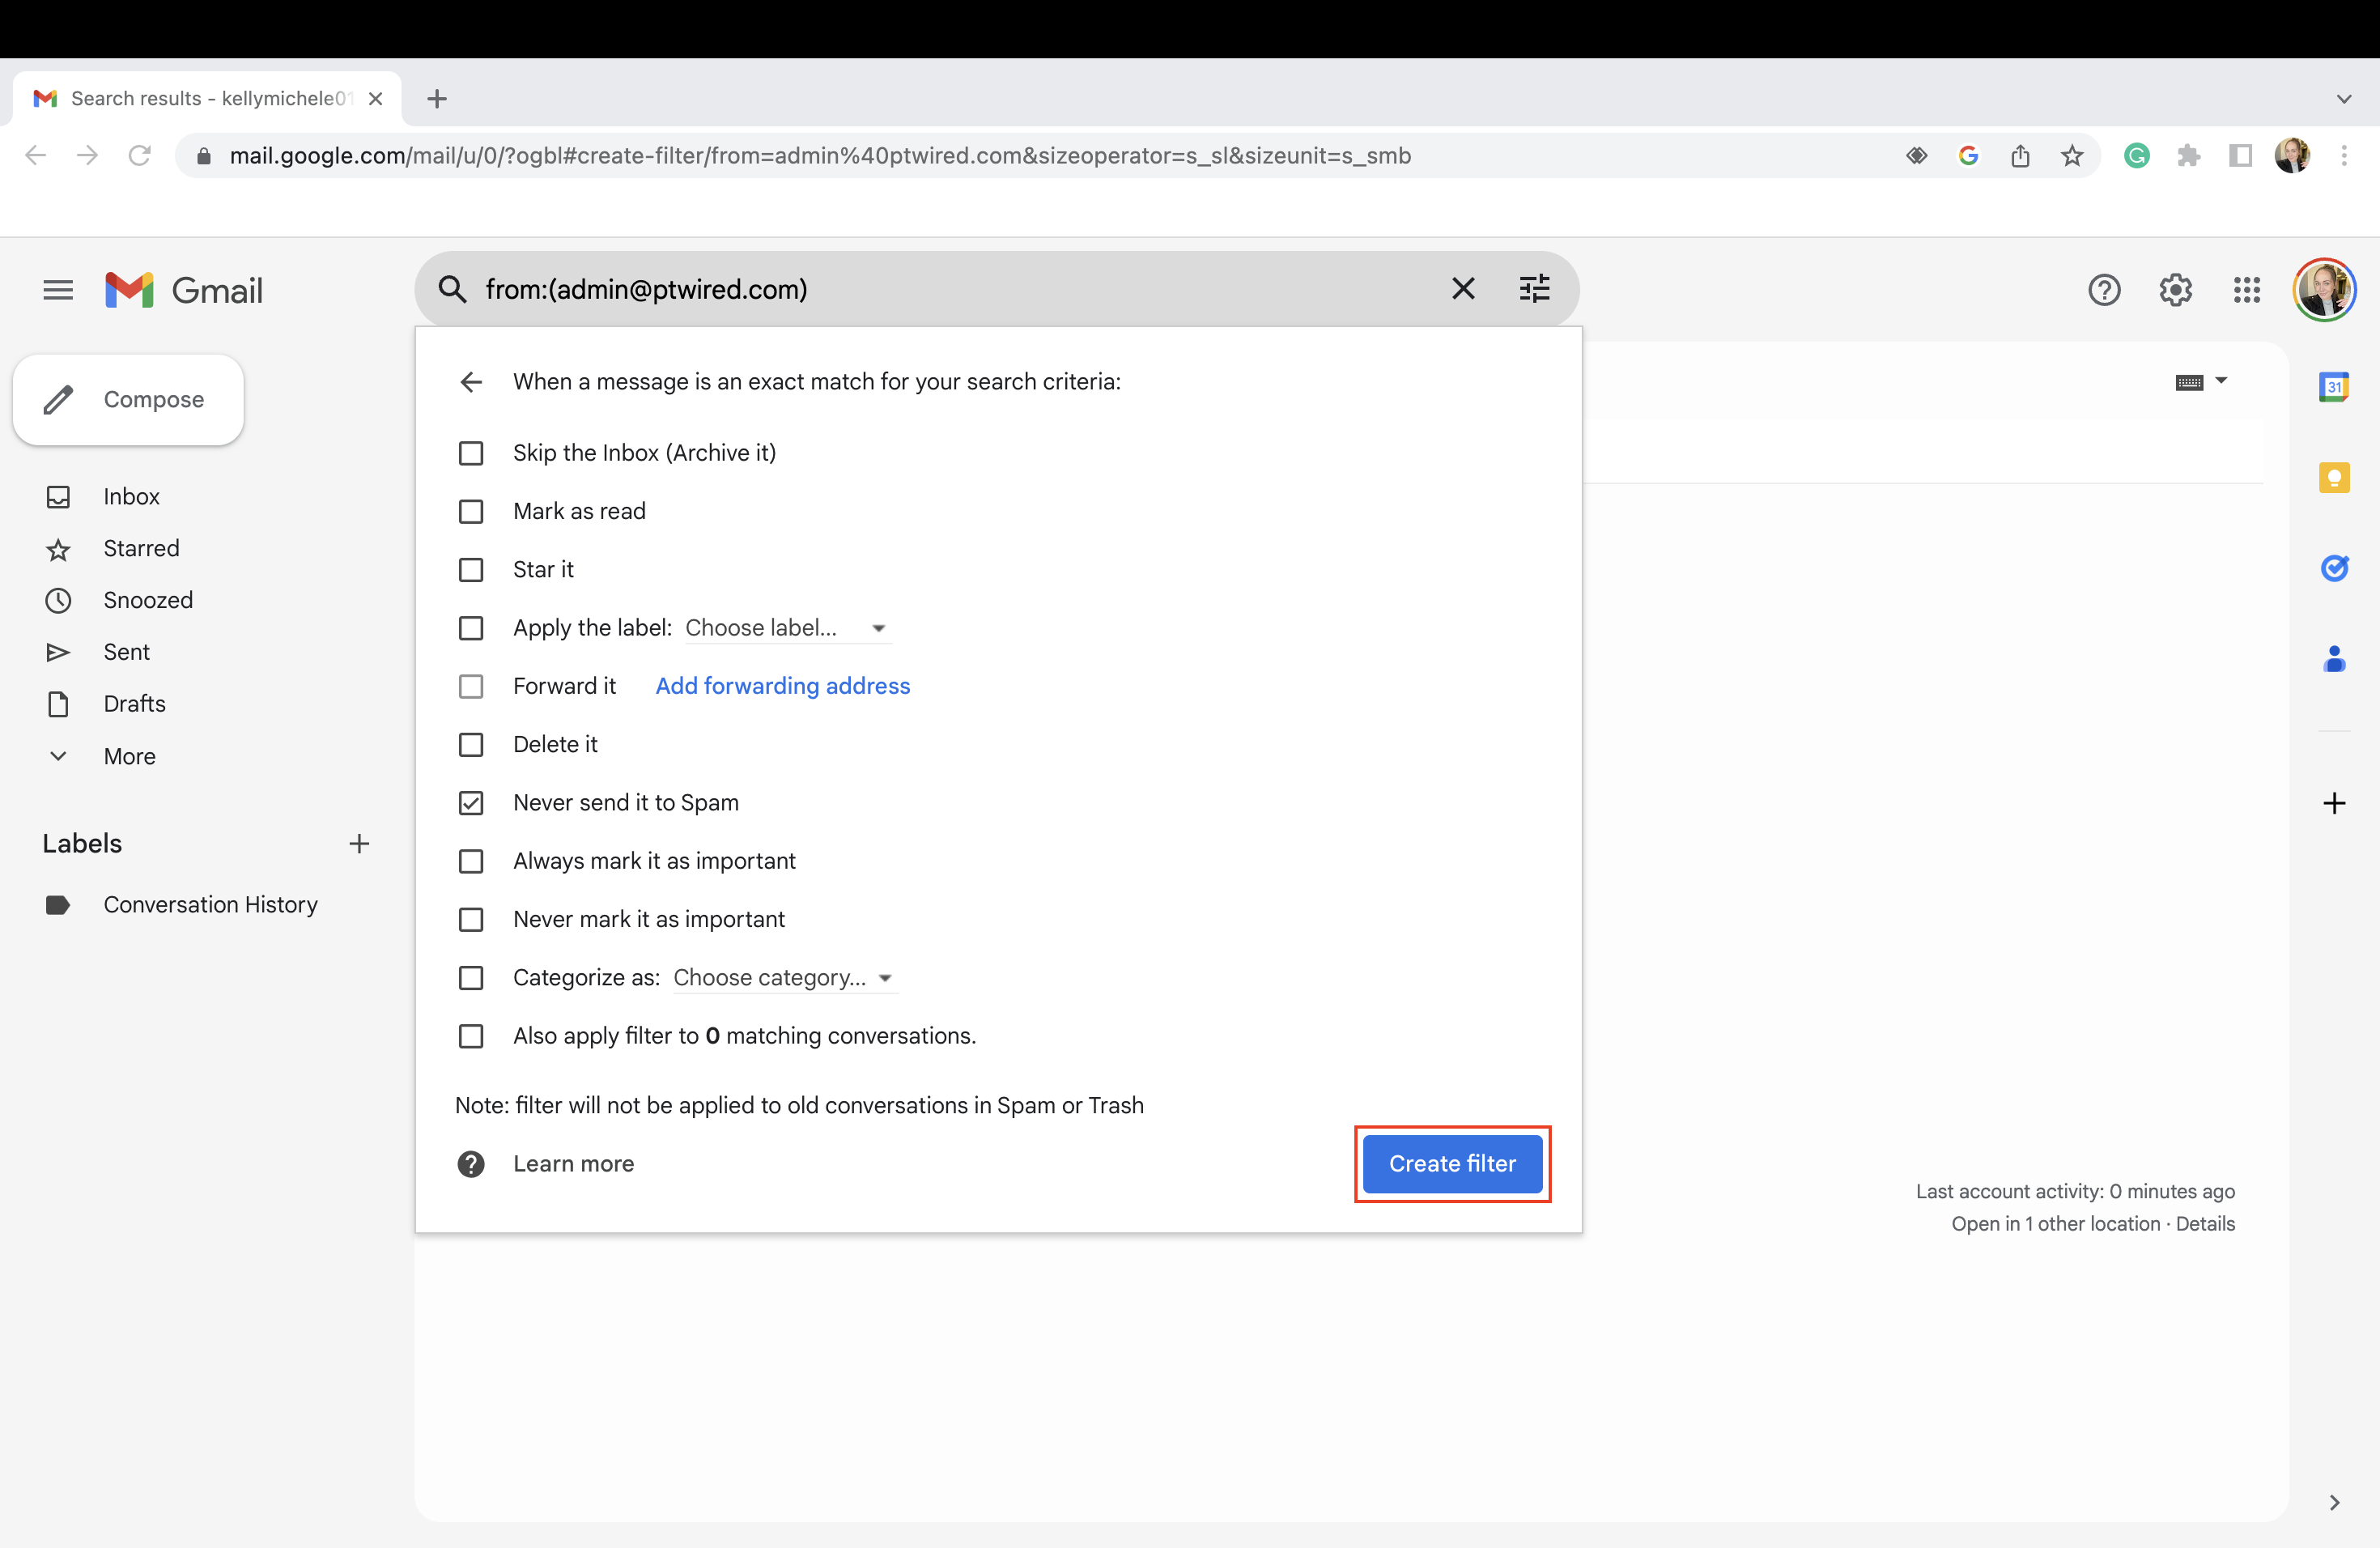Click the Add forwarding address link
This screenshot has height=1548, width=2380.
point(782,685)
